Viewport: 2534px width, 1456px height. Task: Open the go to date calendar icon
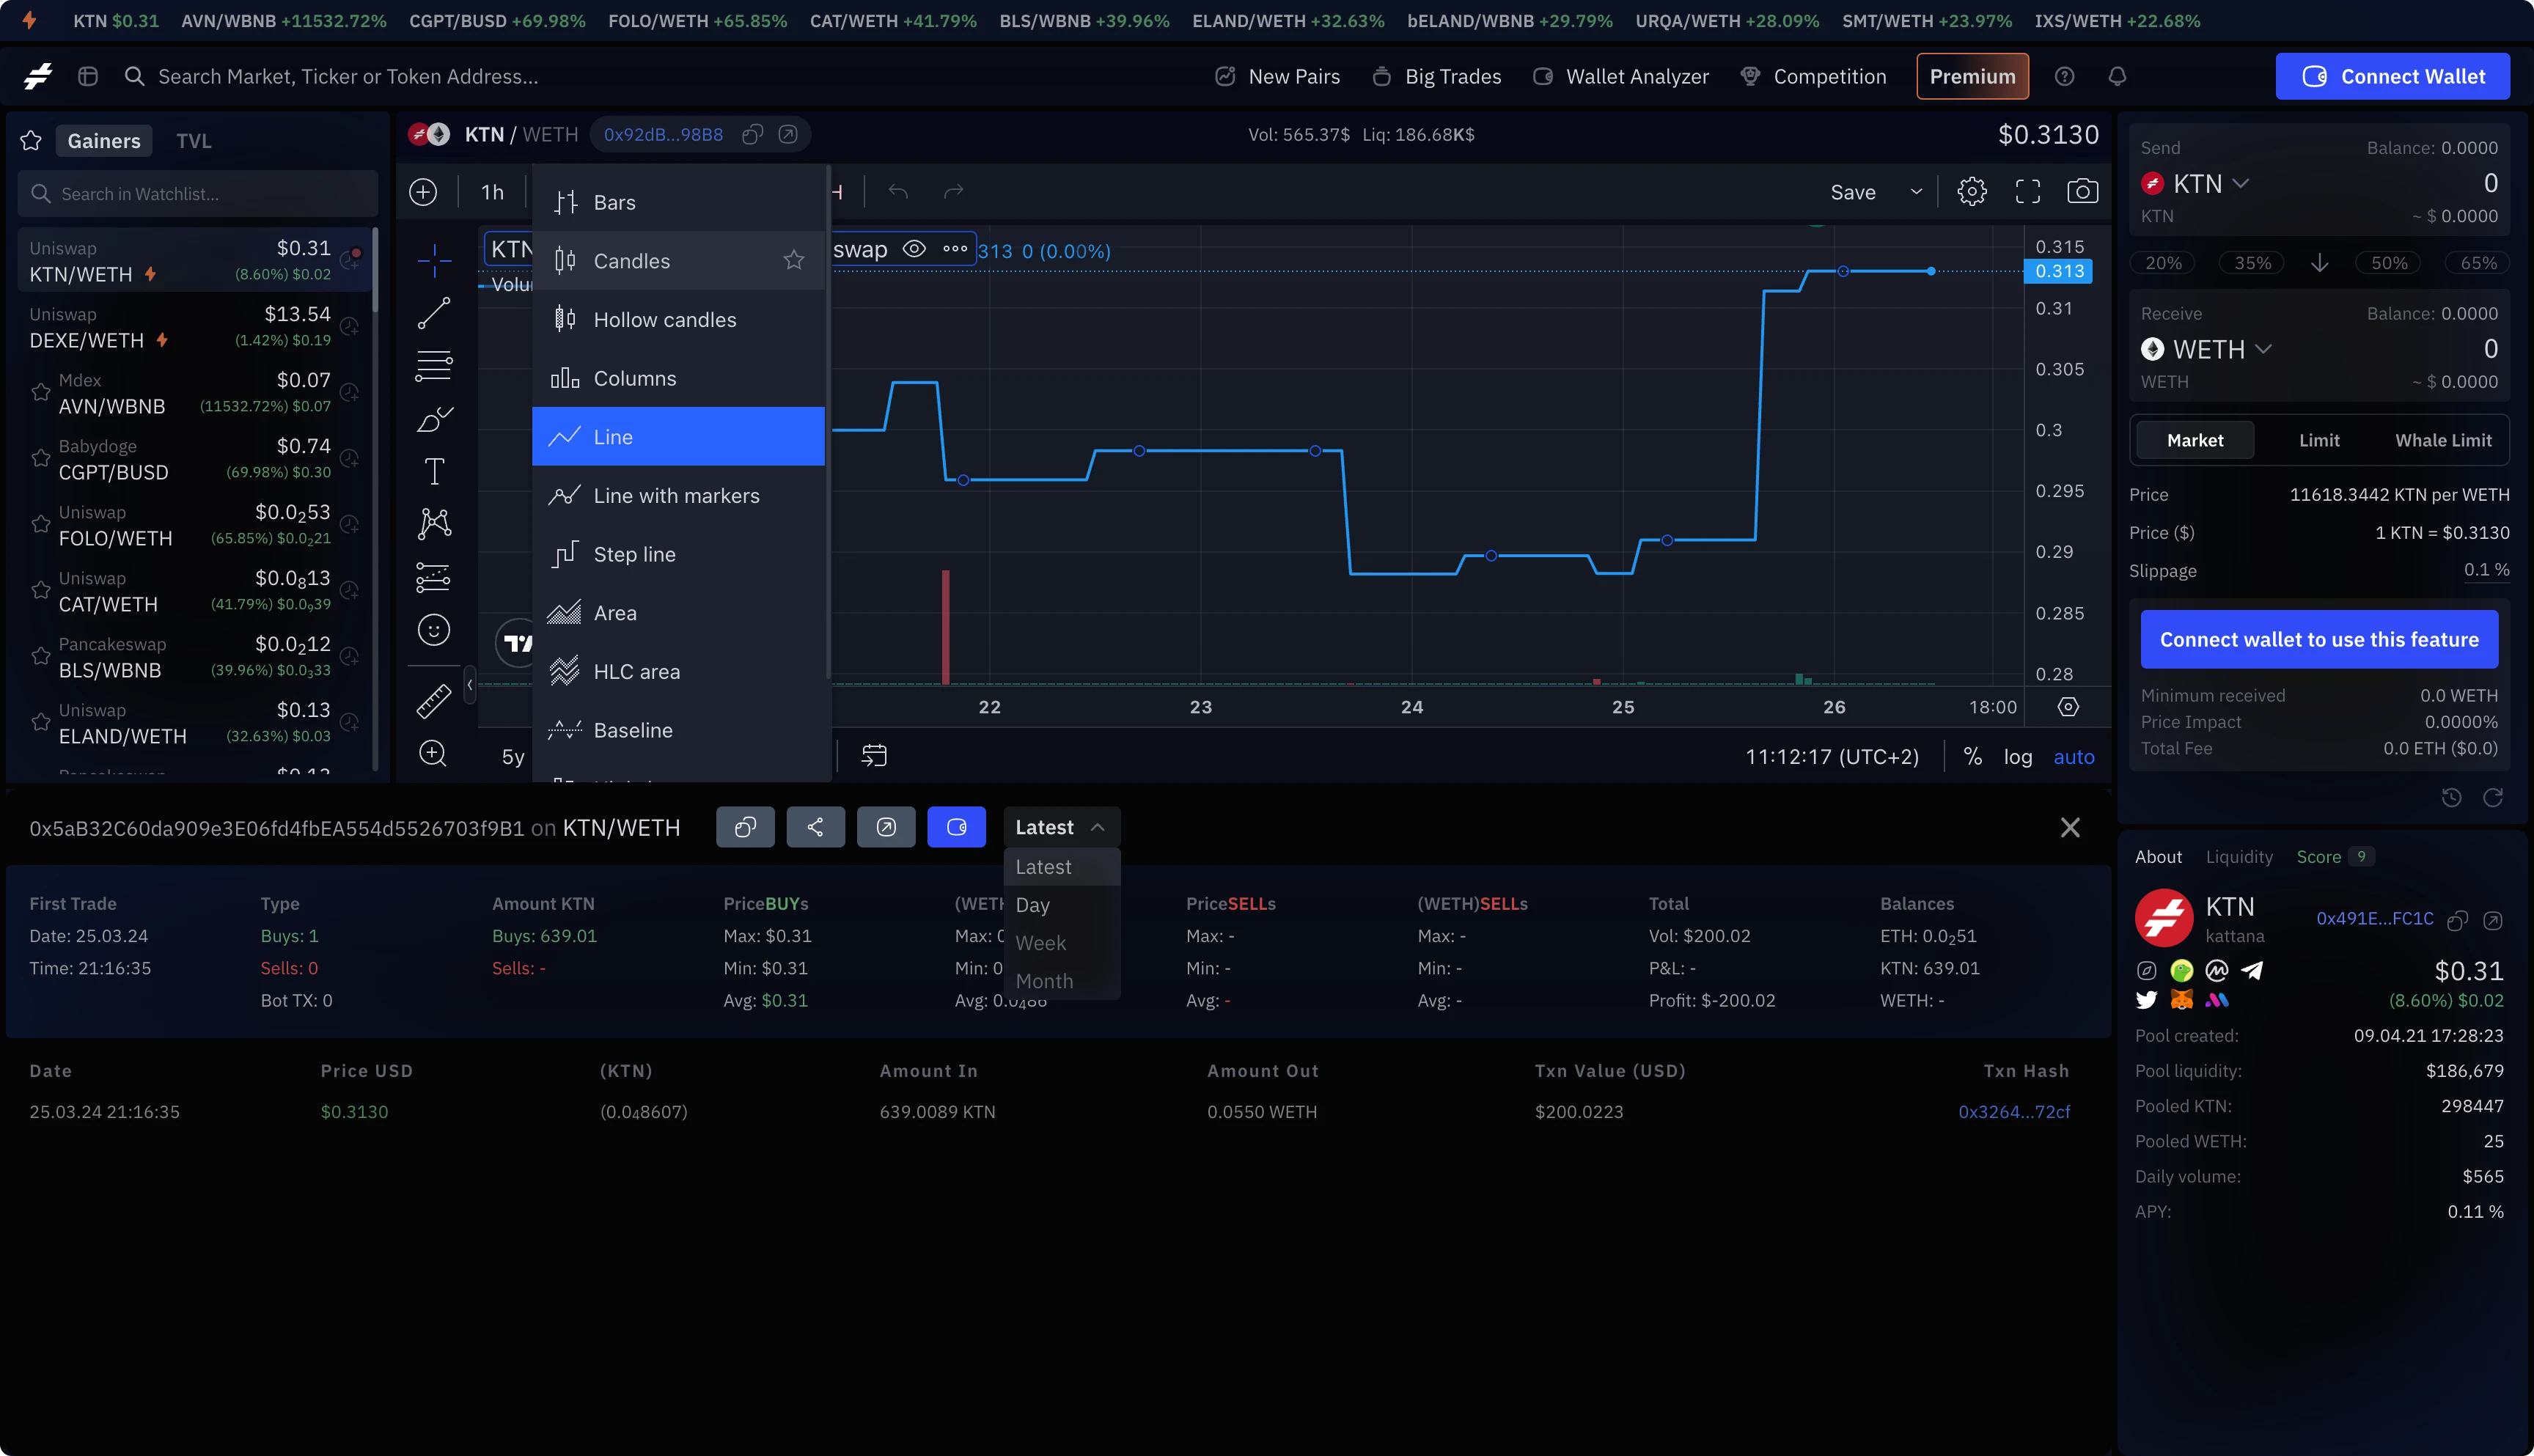874,756
